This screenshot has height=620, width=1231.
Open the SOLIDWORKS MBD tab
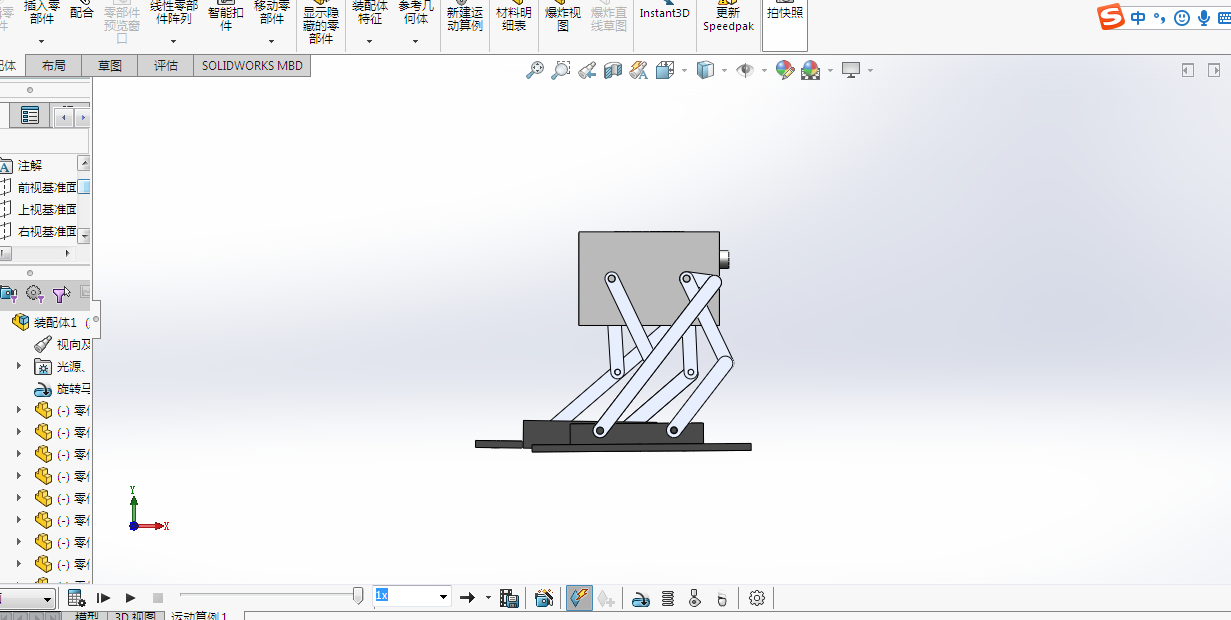(251, 65)
